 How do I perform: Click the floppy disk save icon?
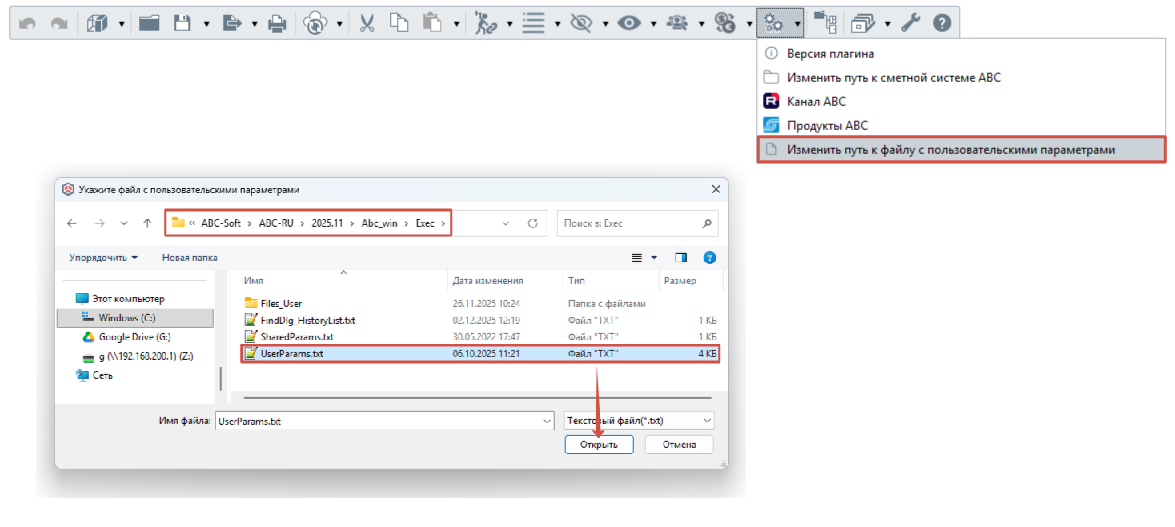[x=182, y=24]
